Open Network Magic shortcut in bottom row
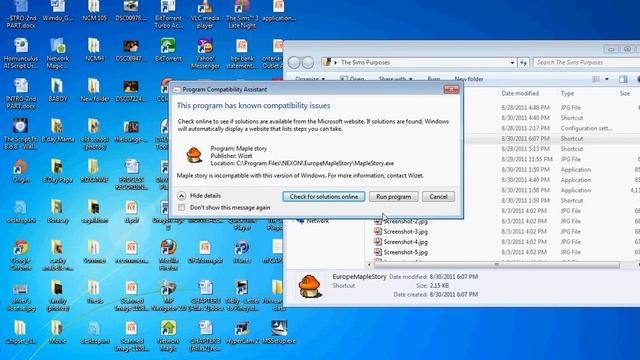Viewport: 640px width, 360px height. click(168, 336)
